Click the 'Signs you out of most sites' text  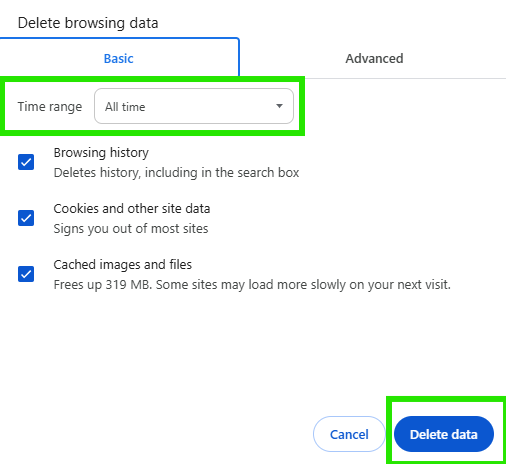coord(131,229)
